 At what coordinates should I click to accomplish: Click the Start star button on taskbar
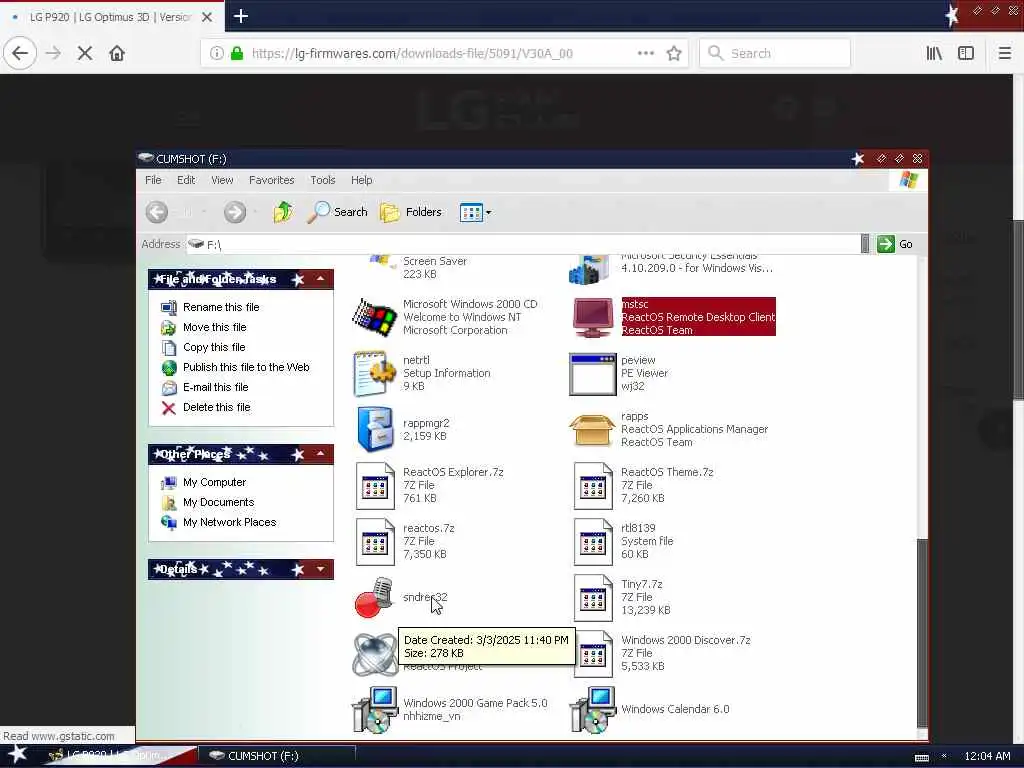[17, 754]
